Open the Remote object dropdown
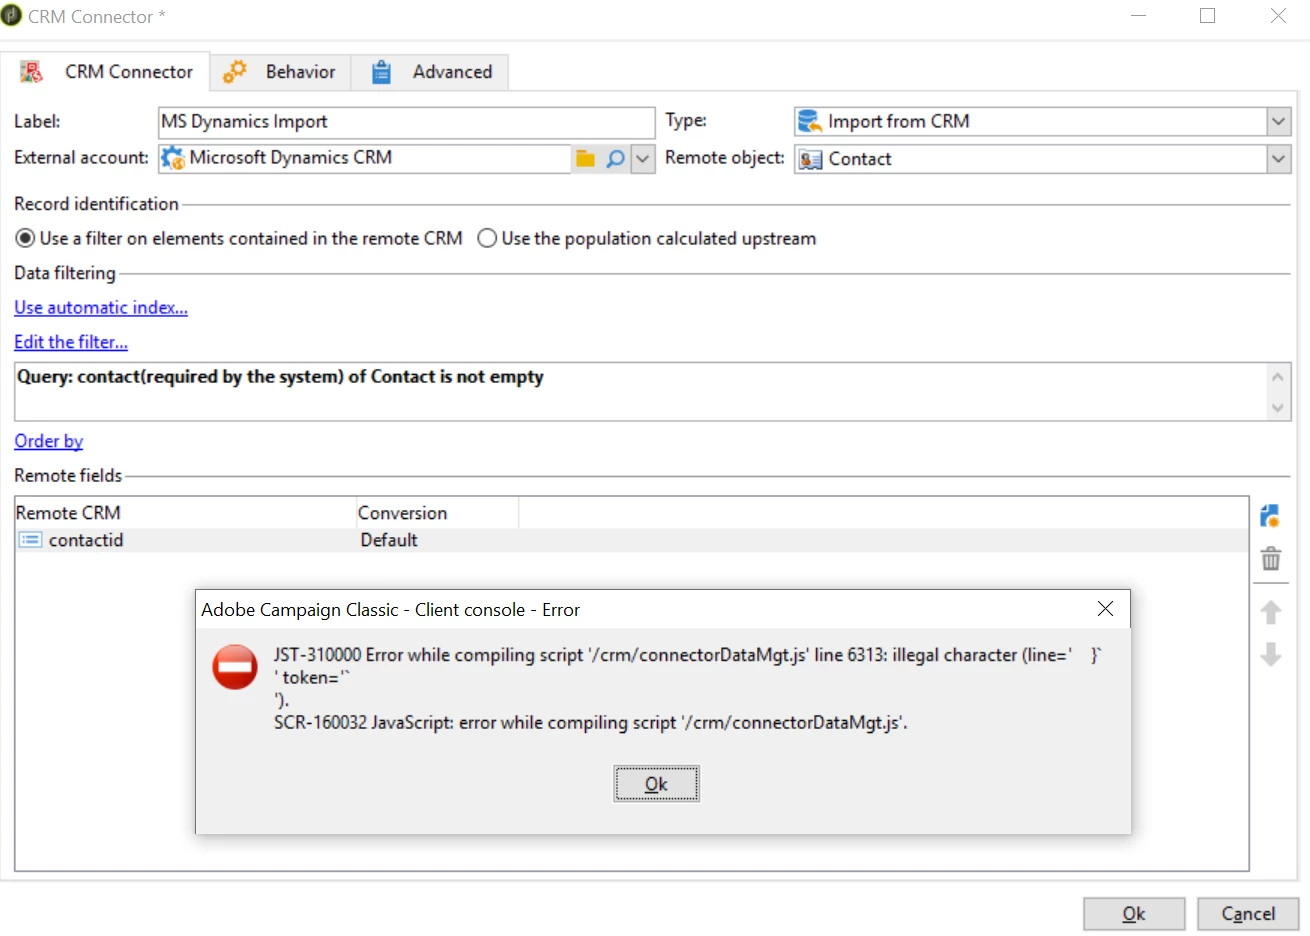The image size is (1310, 936). coord(1278,159)
